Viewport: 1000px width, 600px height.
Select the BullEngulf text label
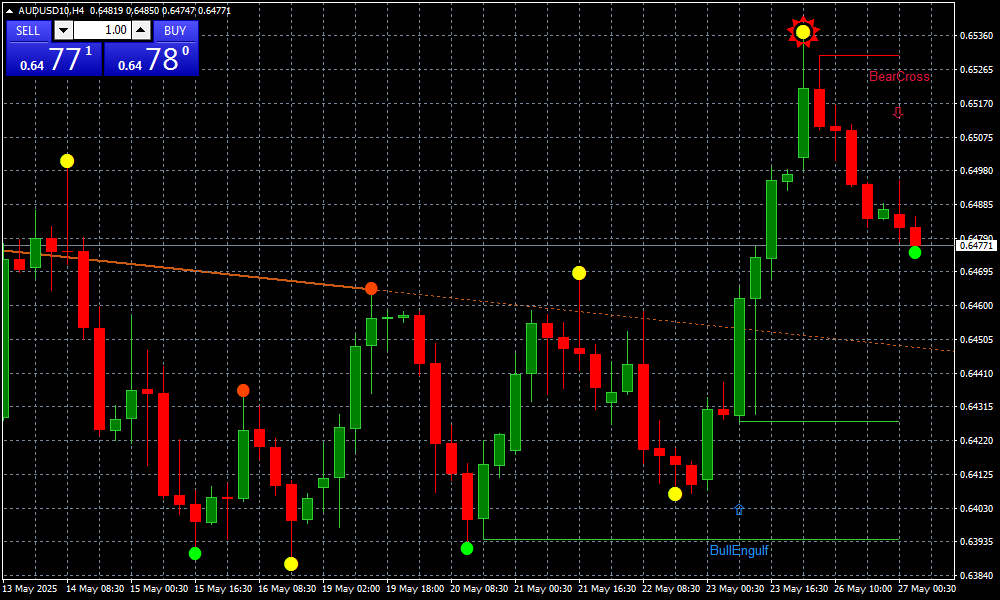[x=739, y=551]
